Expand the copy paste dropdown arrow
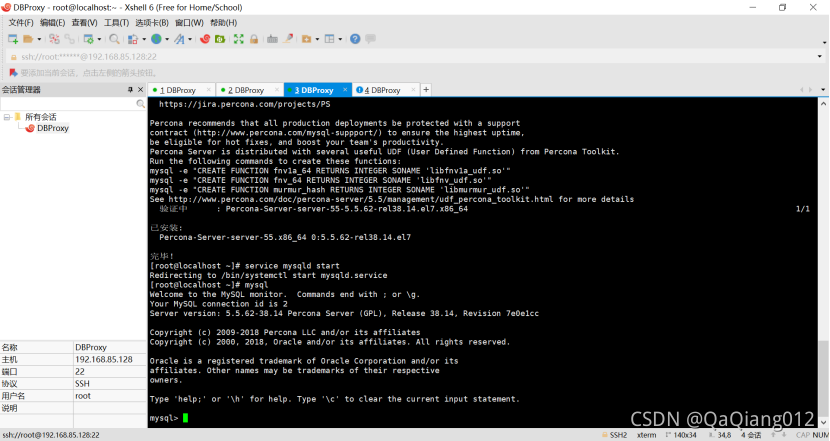The image size is (830, 441). click(144, 39)
